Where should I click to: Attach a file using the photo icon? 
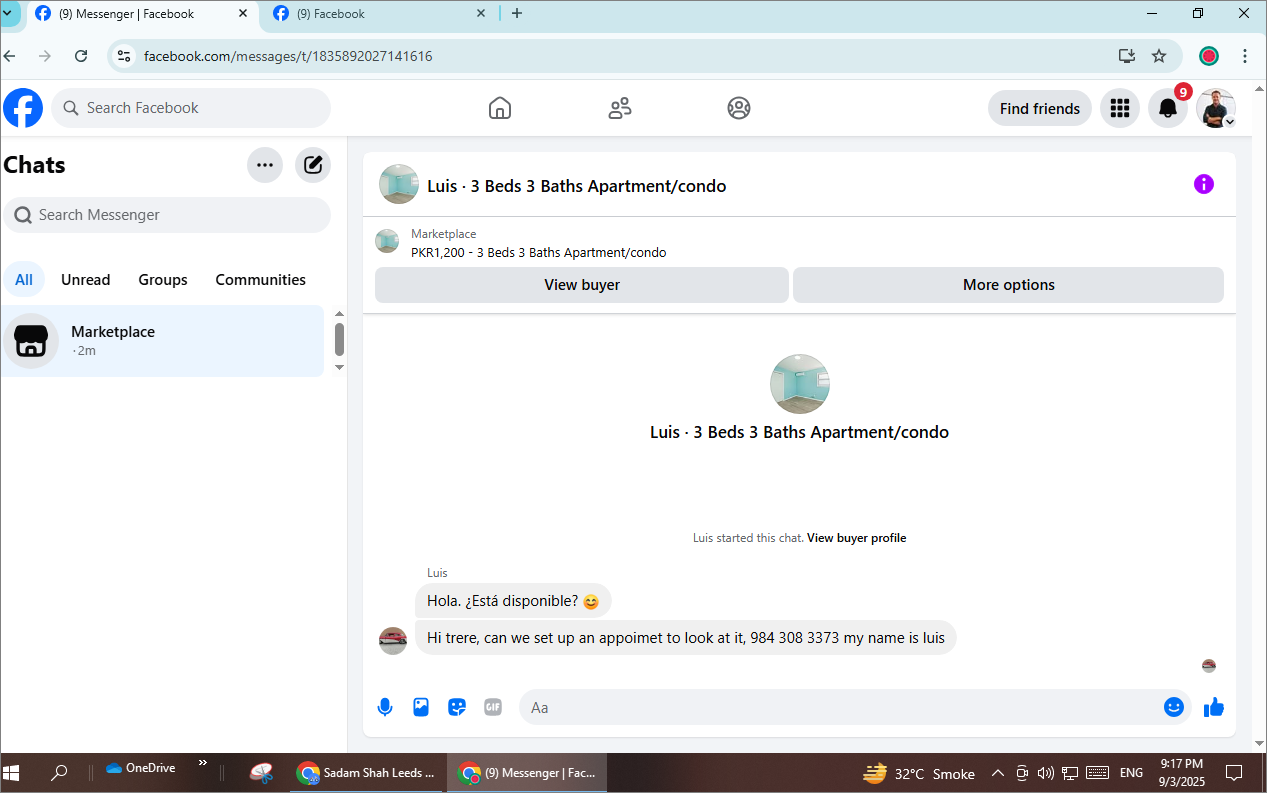pos(421,707)
